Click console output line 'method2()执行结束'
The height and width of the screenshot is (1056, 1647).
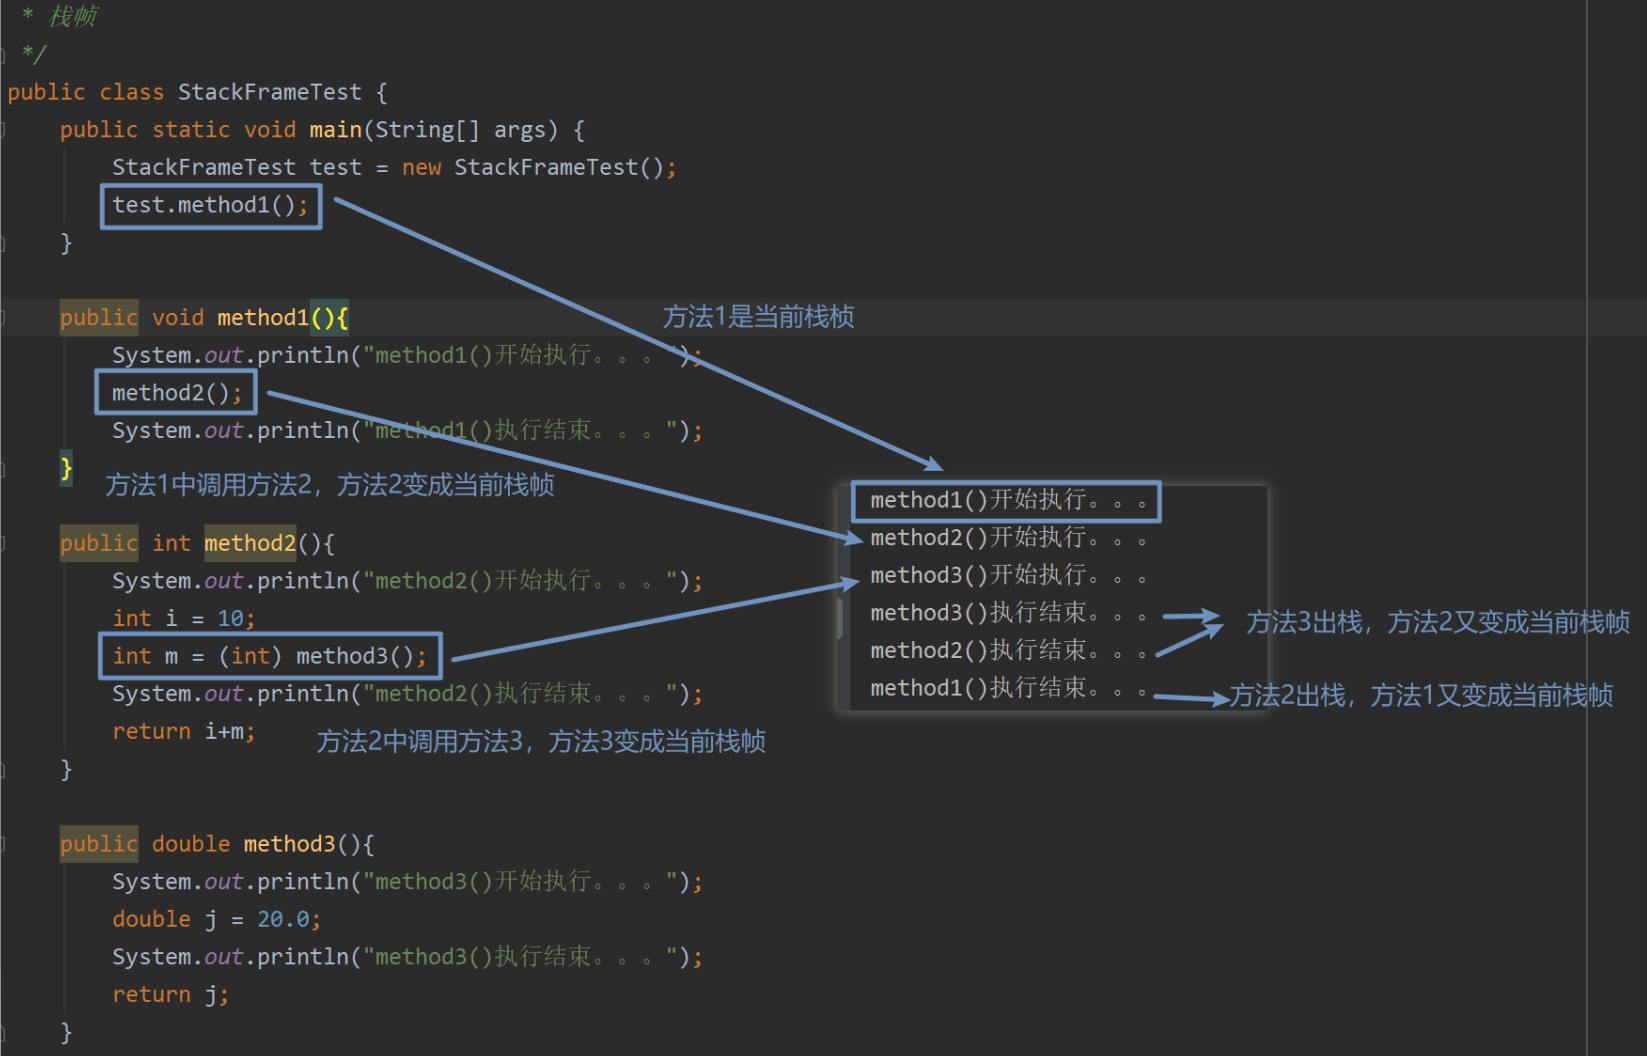1008,651
